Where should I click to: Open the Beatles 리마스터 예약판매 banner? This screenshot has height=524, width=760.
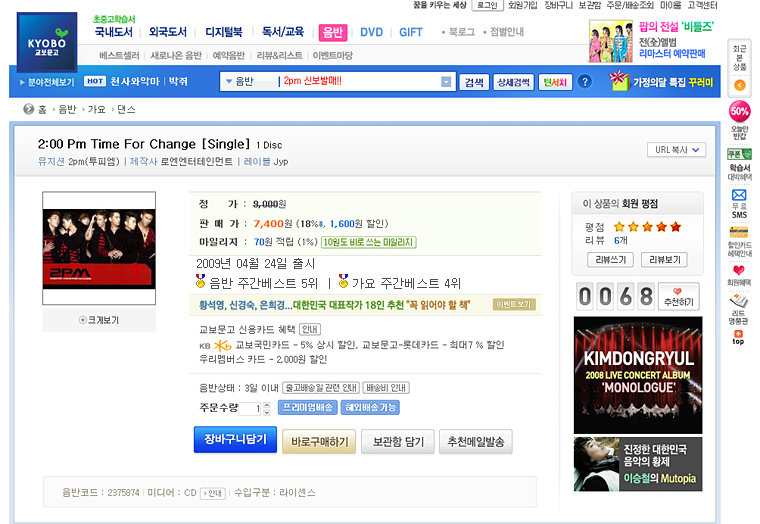click(652, 41)
